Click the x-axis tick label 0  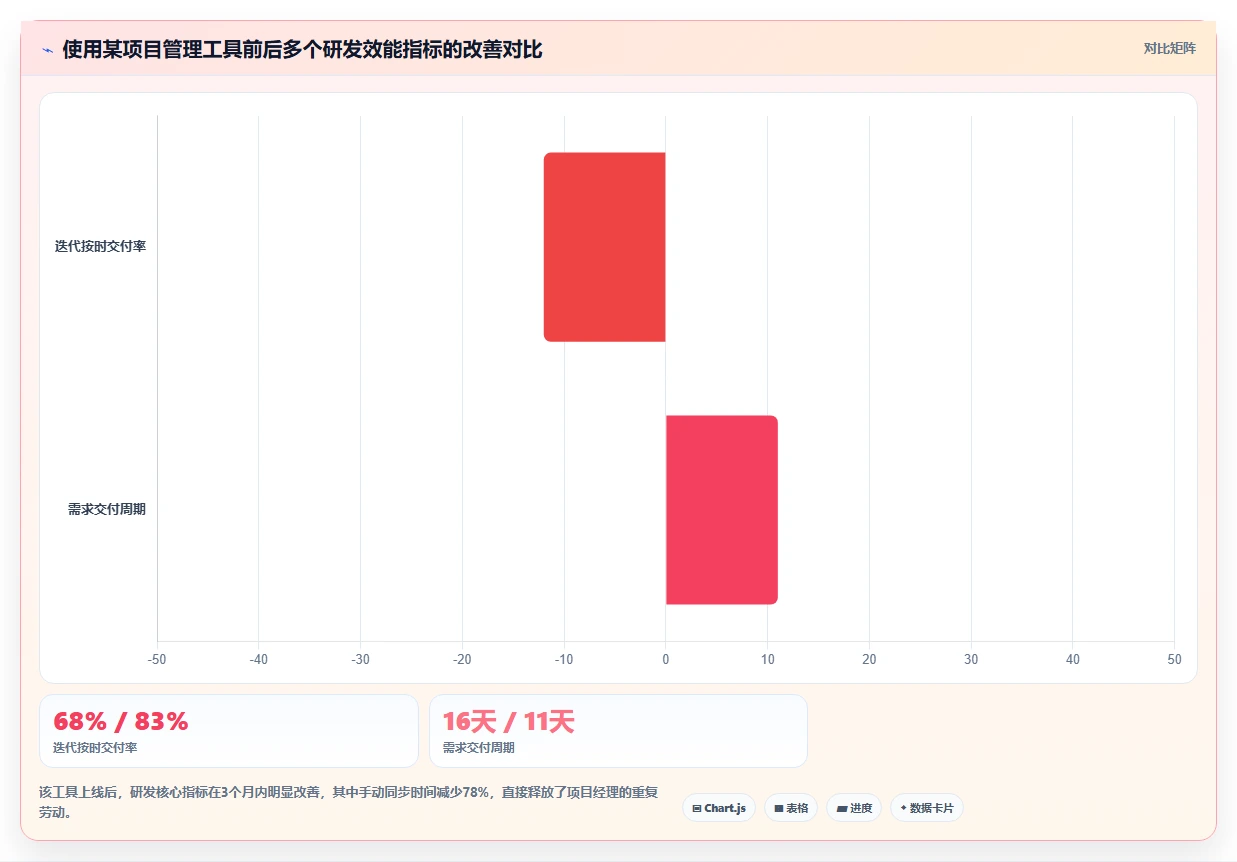click(666, 660)
